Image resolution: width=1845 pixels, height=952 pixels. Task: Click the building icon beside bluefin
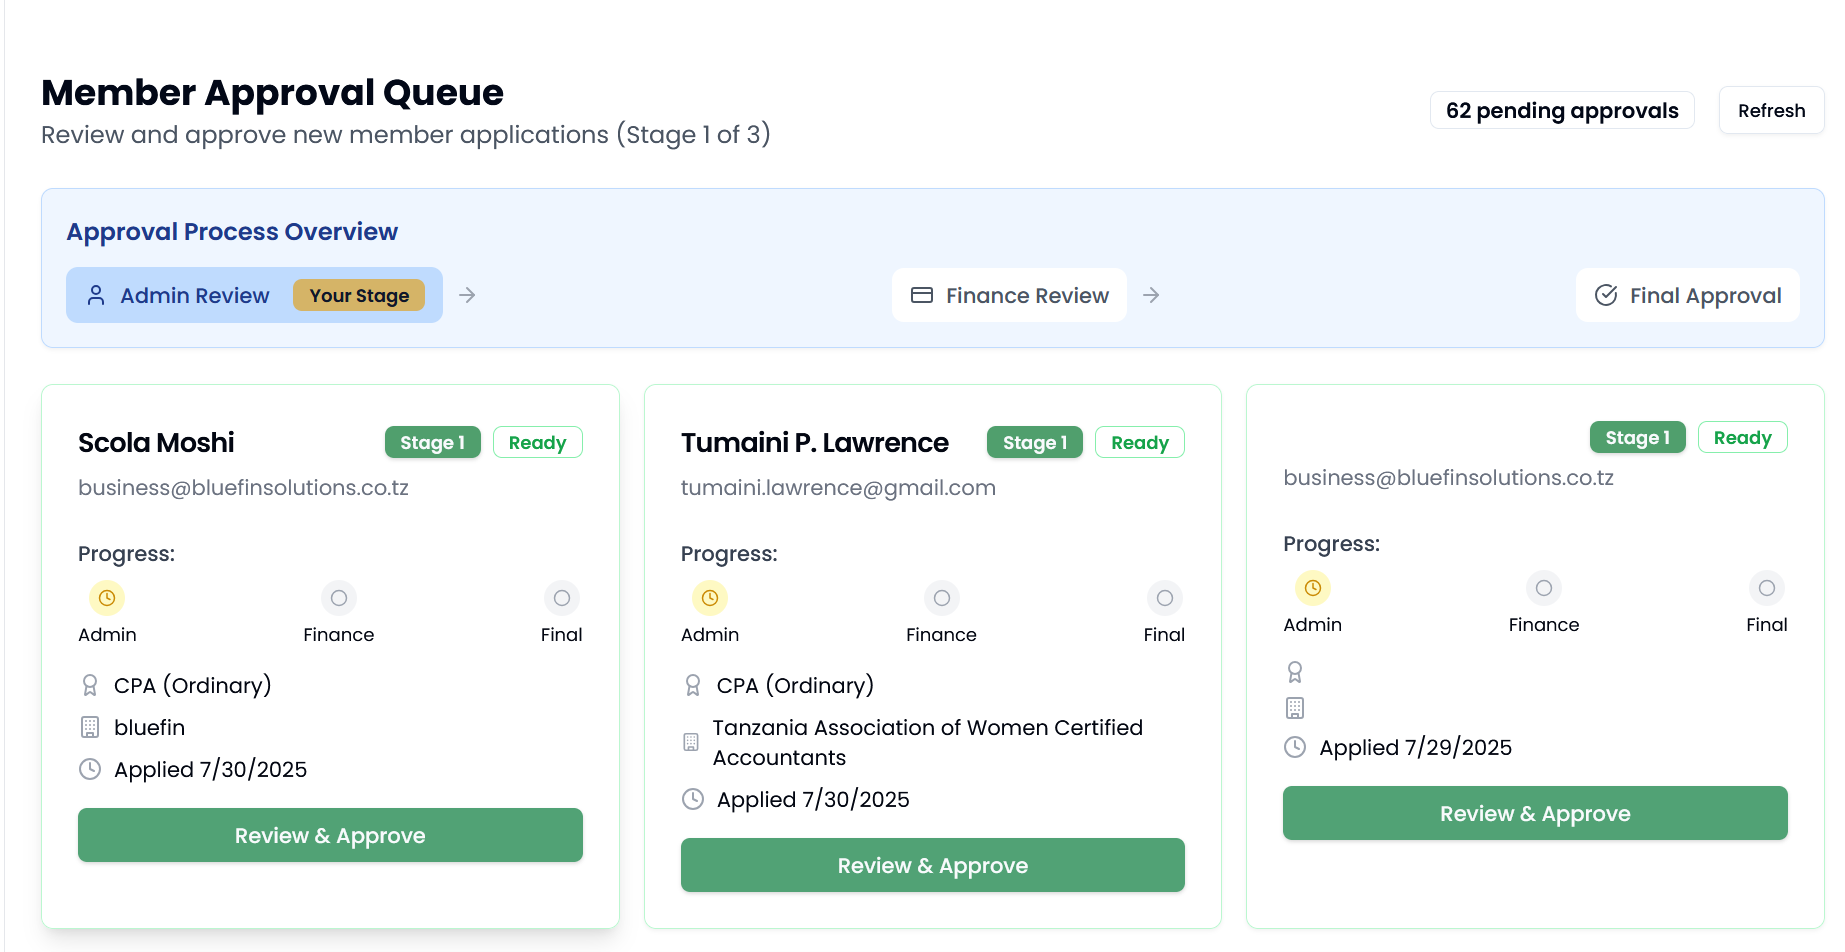[x=90, y=727]
